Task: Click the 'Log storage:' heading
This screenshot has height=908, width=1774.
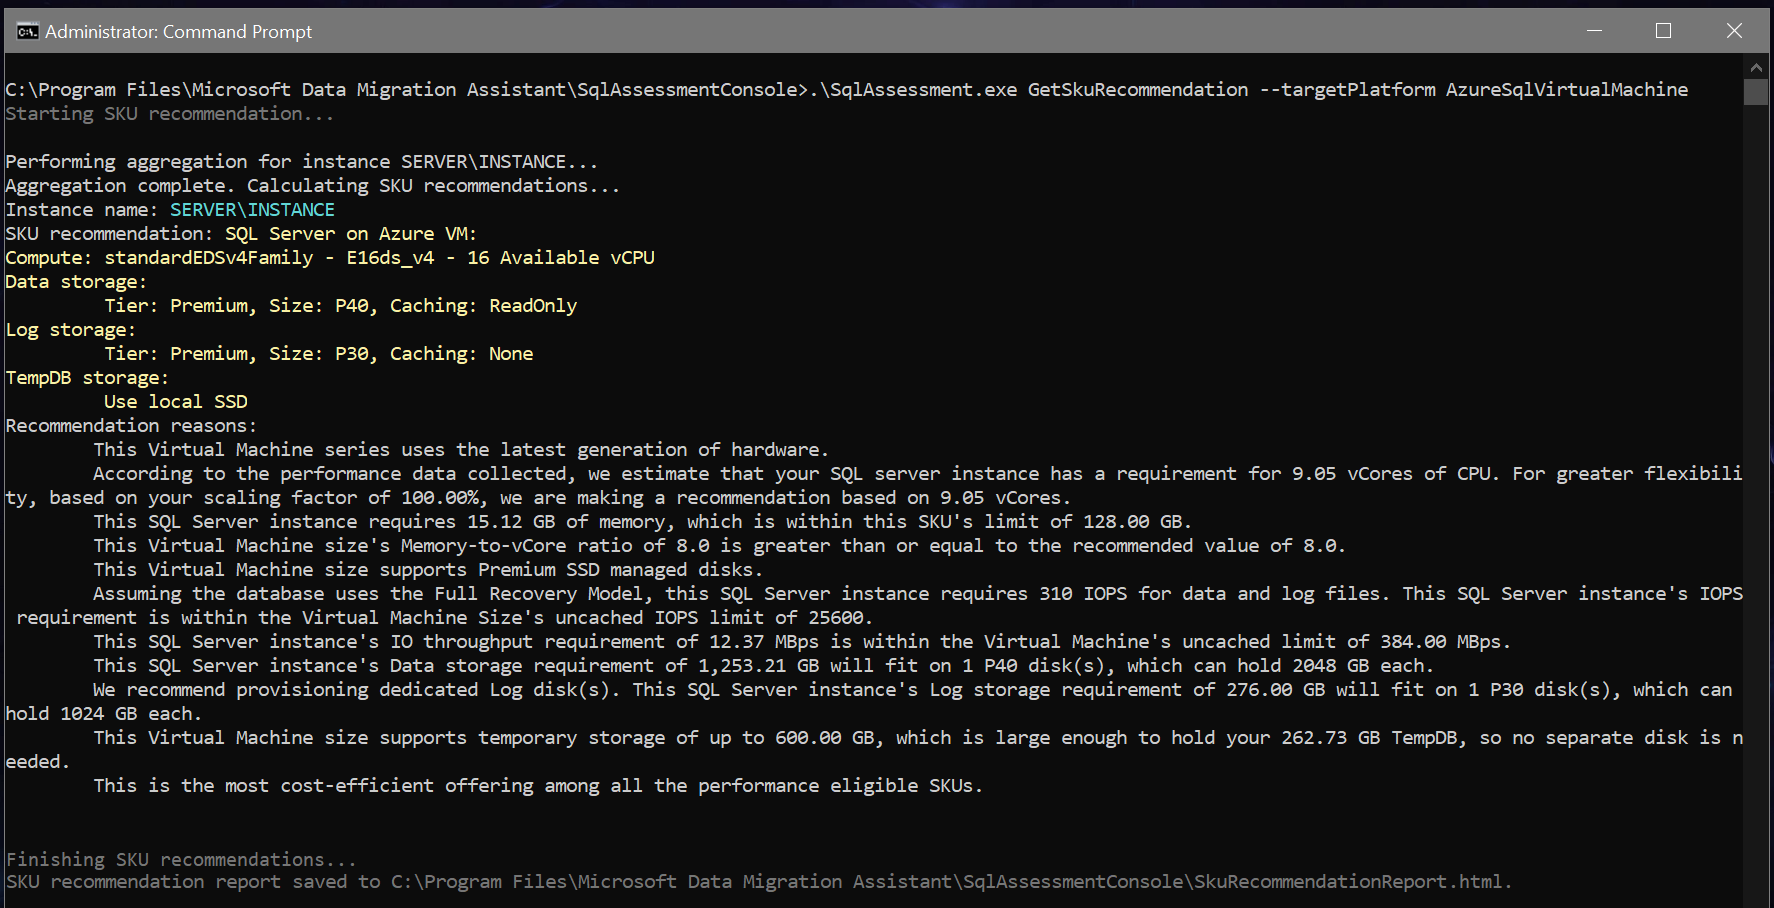Action: coord(71,330)
